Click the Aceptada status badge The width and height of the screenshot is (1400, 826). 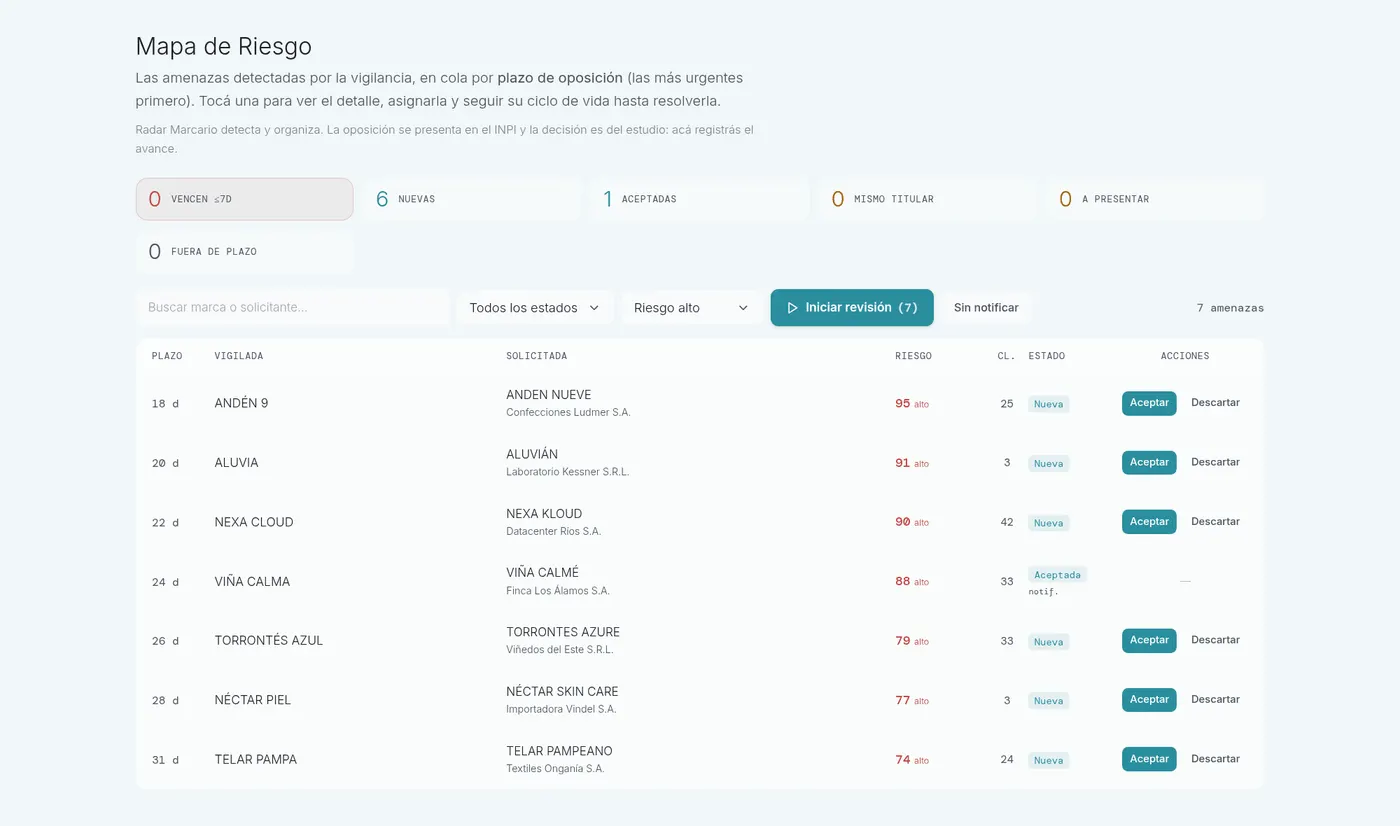(1057, 575)
